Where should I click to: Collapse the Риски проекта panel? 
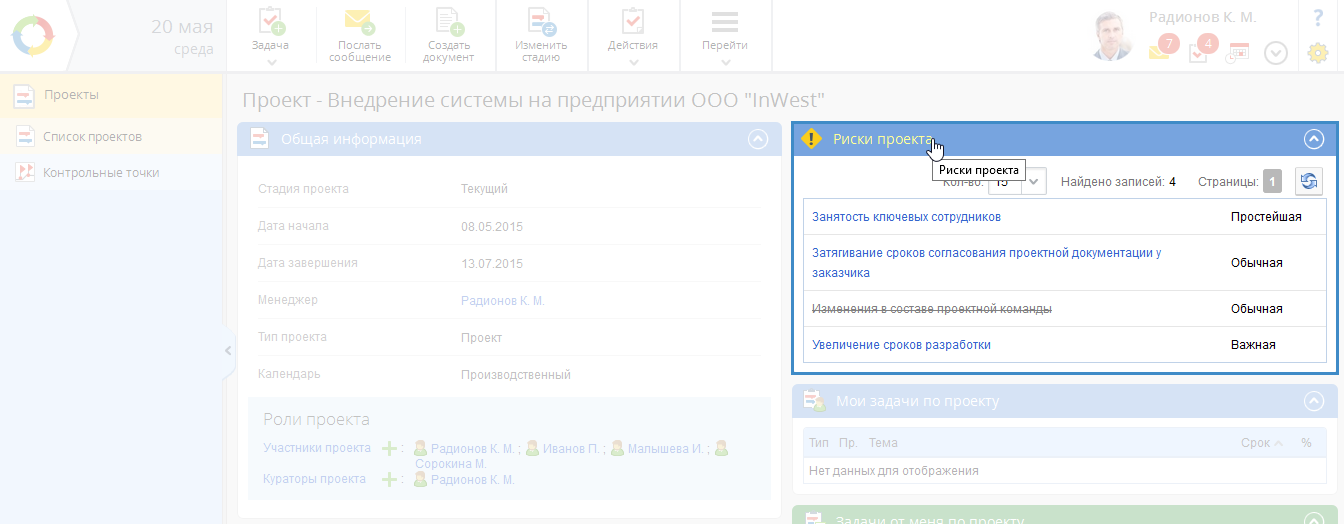(1314, 140)
